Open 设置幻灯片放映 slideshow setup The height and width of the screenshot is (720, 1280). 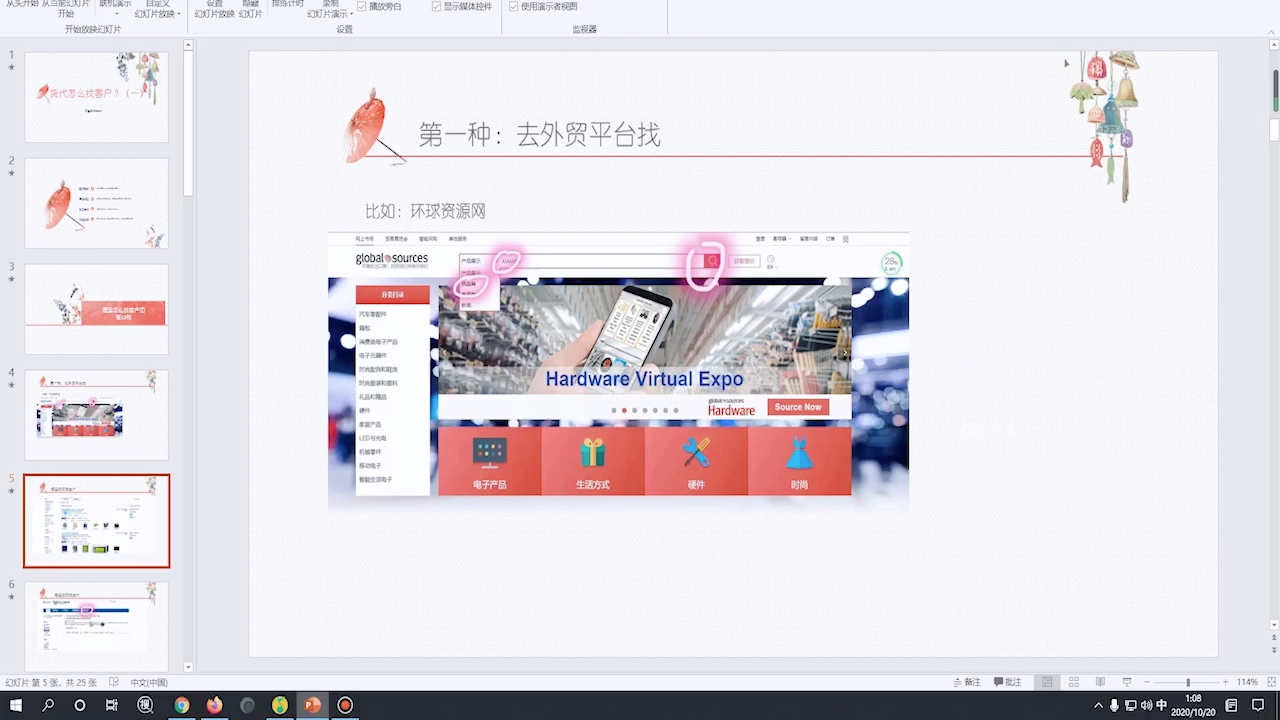click(214, 9)
